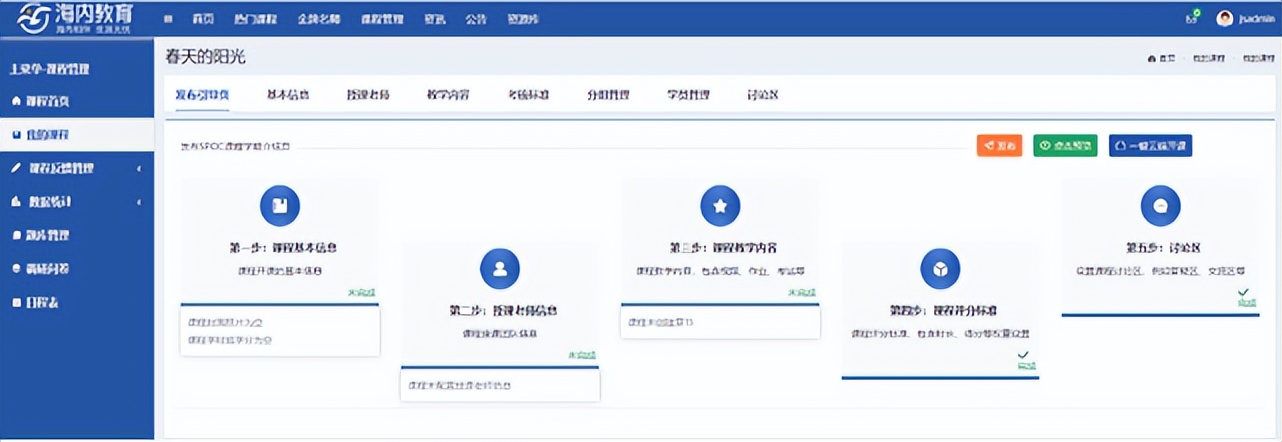Open notifications icon with green badge
The height and width of the screenshot is (442, 1282).
pyautogui.click(x=1191, y=18)
